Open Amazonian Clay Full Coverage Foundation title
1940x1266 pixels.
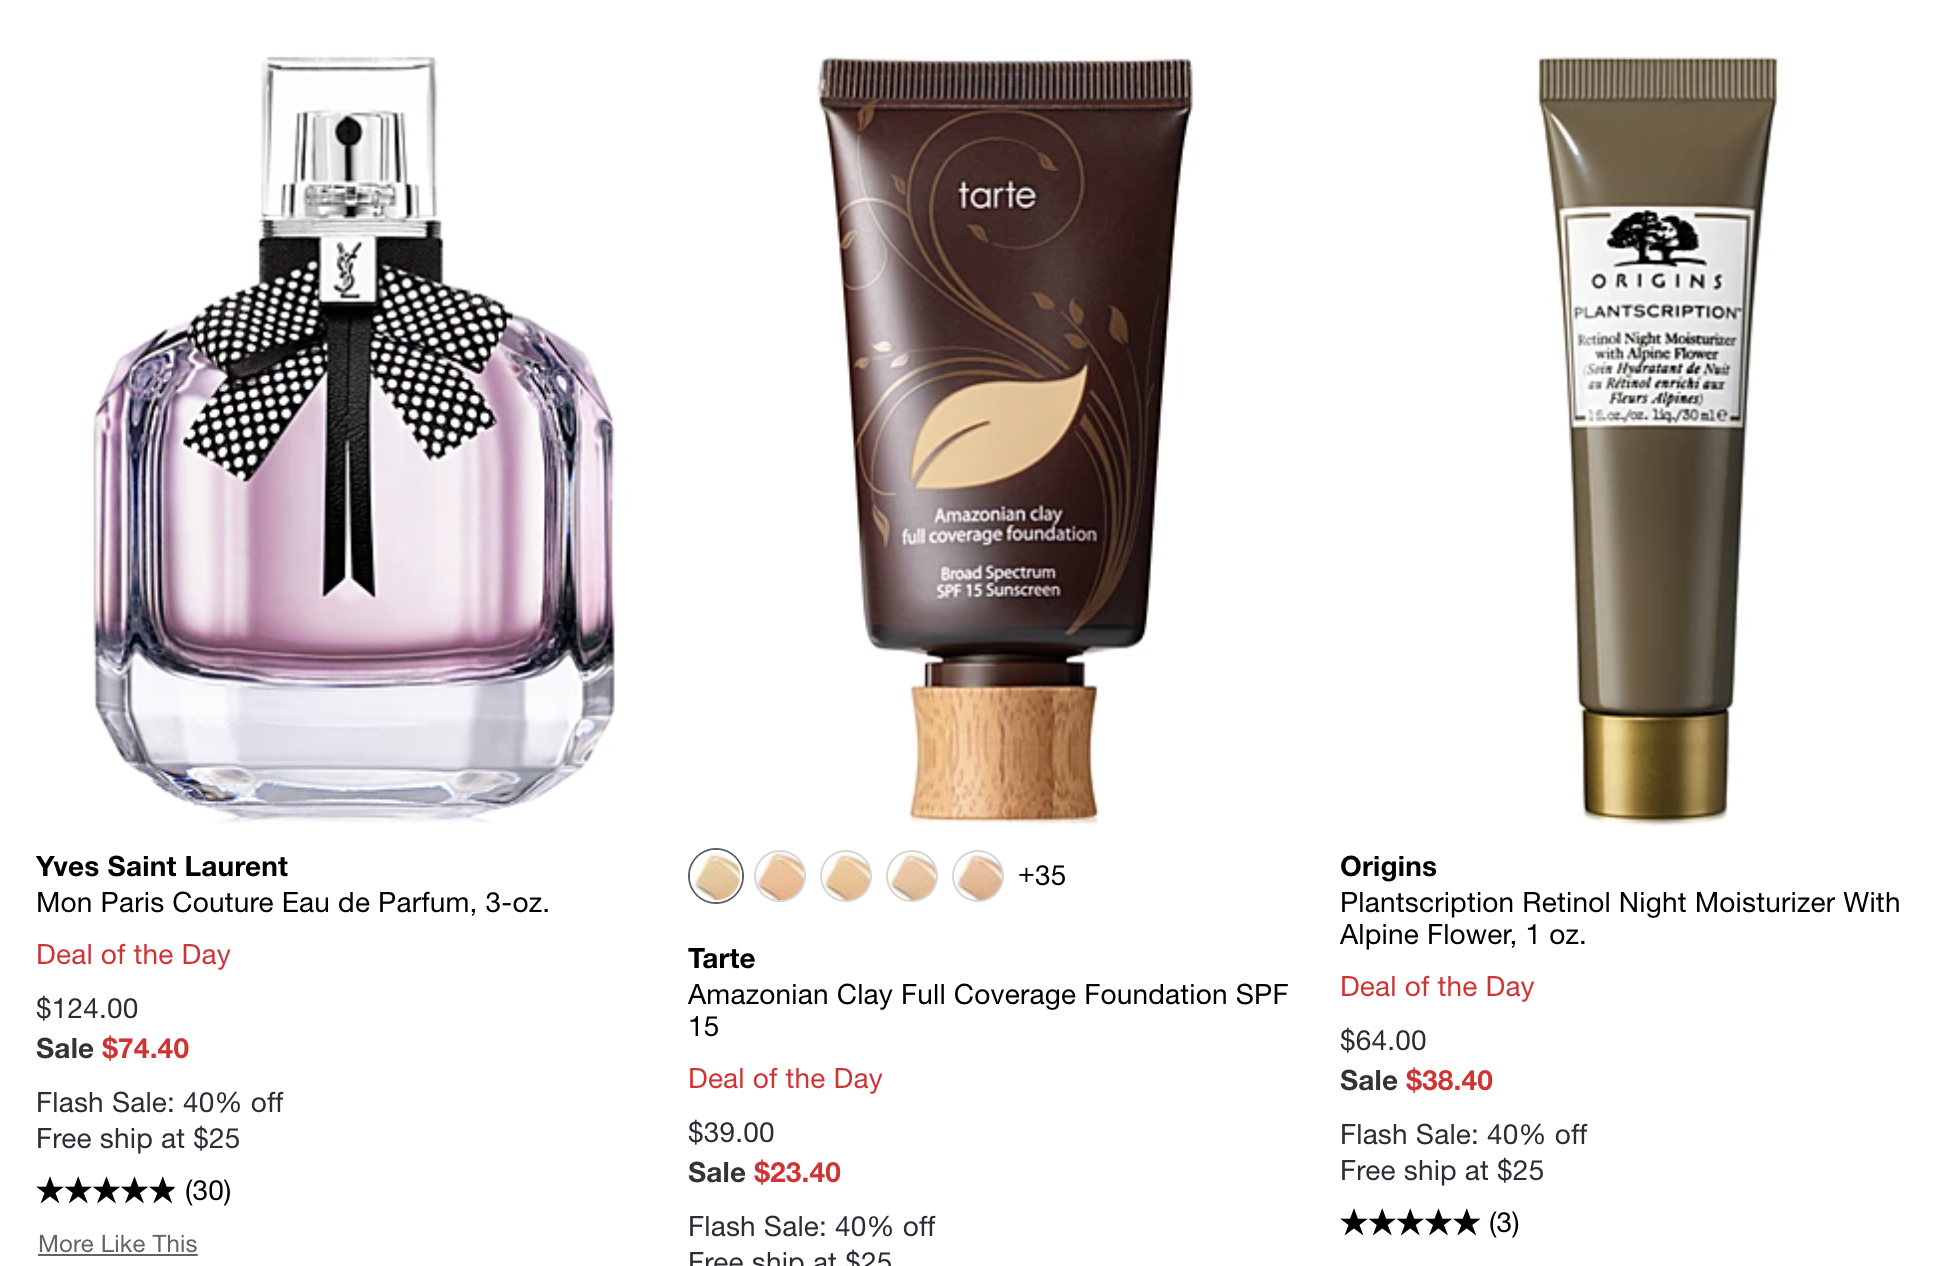(x=988, y=1010)
